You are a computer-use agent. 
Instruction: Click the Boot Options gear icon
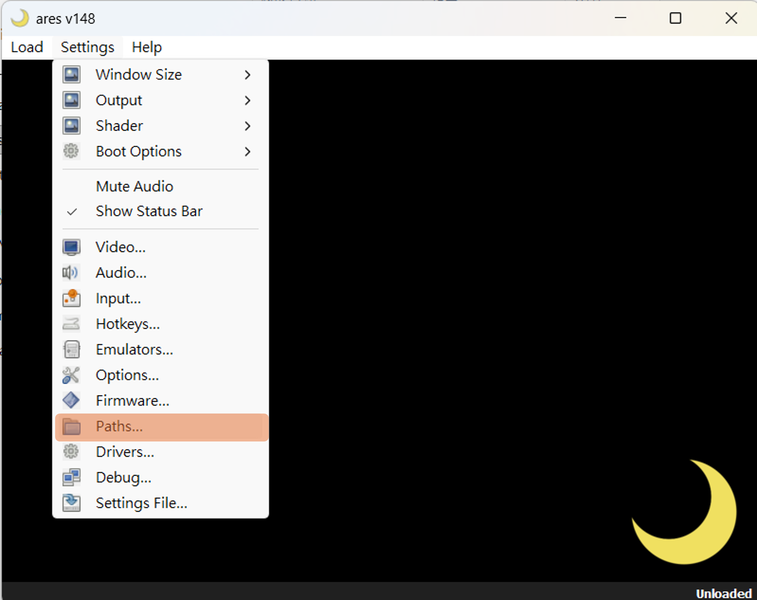[71, 151]
